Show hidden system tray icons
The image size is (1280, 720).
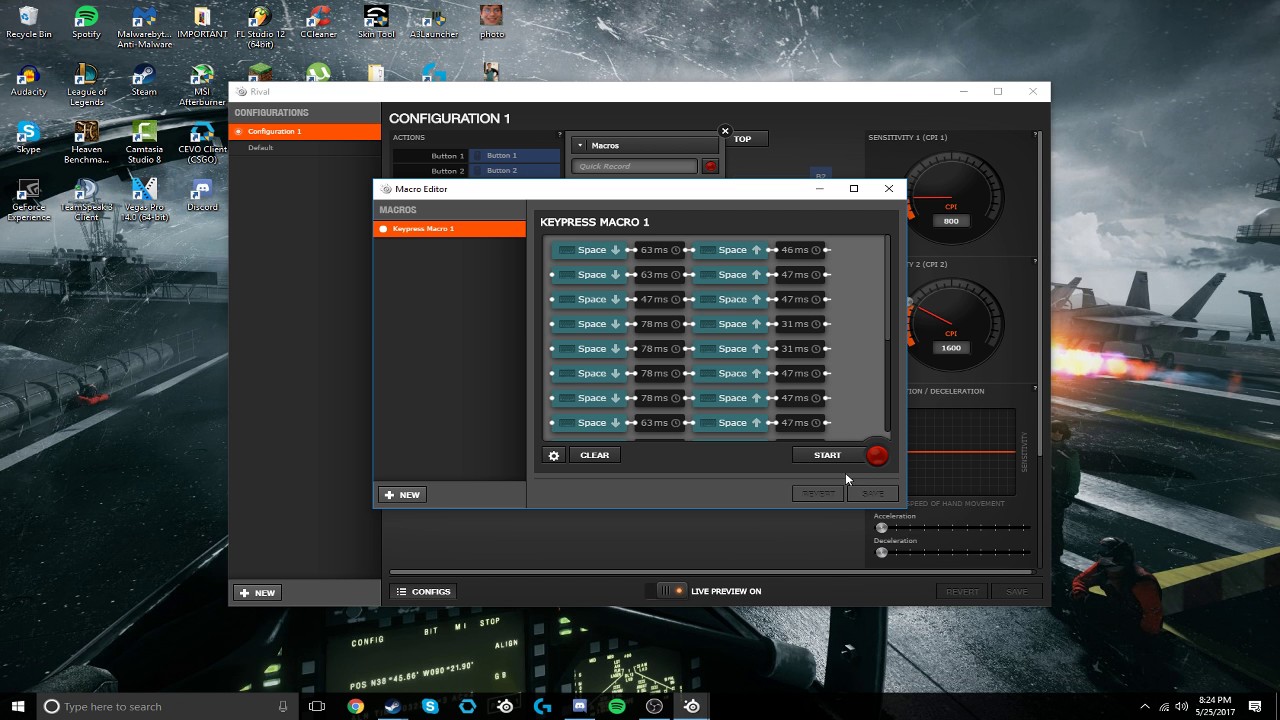[1145, 706]
